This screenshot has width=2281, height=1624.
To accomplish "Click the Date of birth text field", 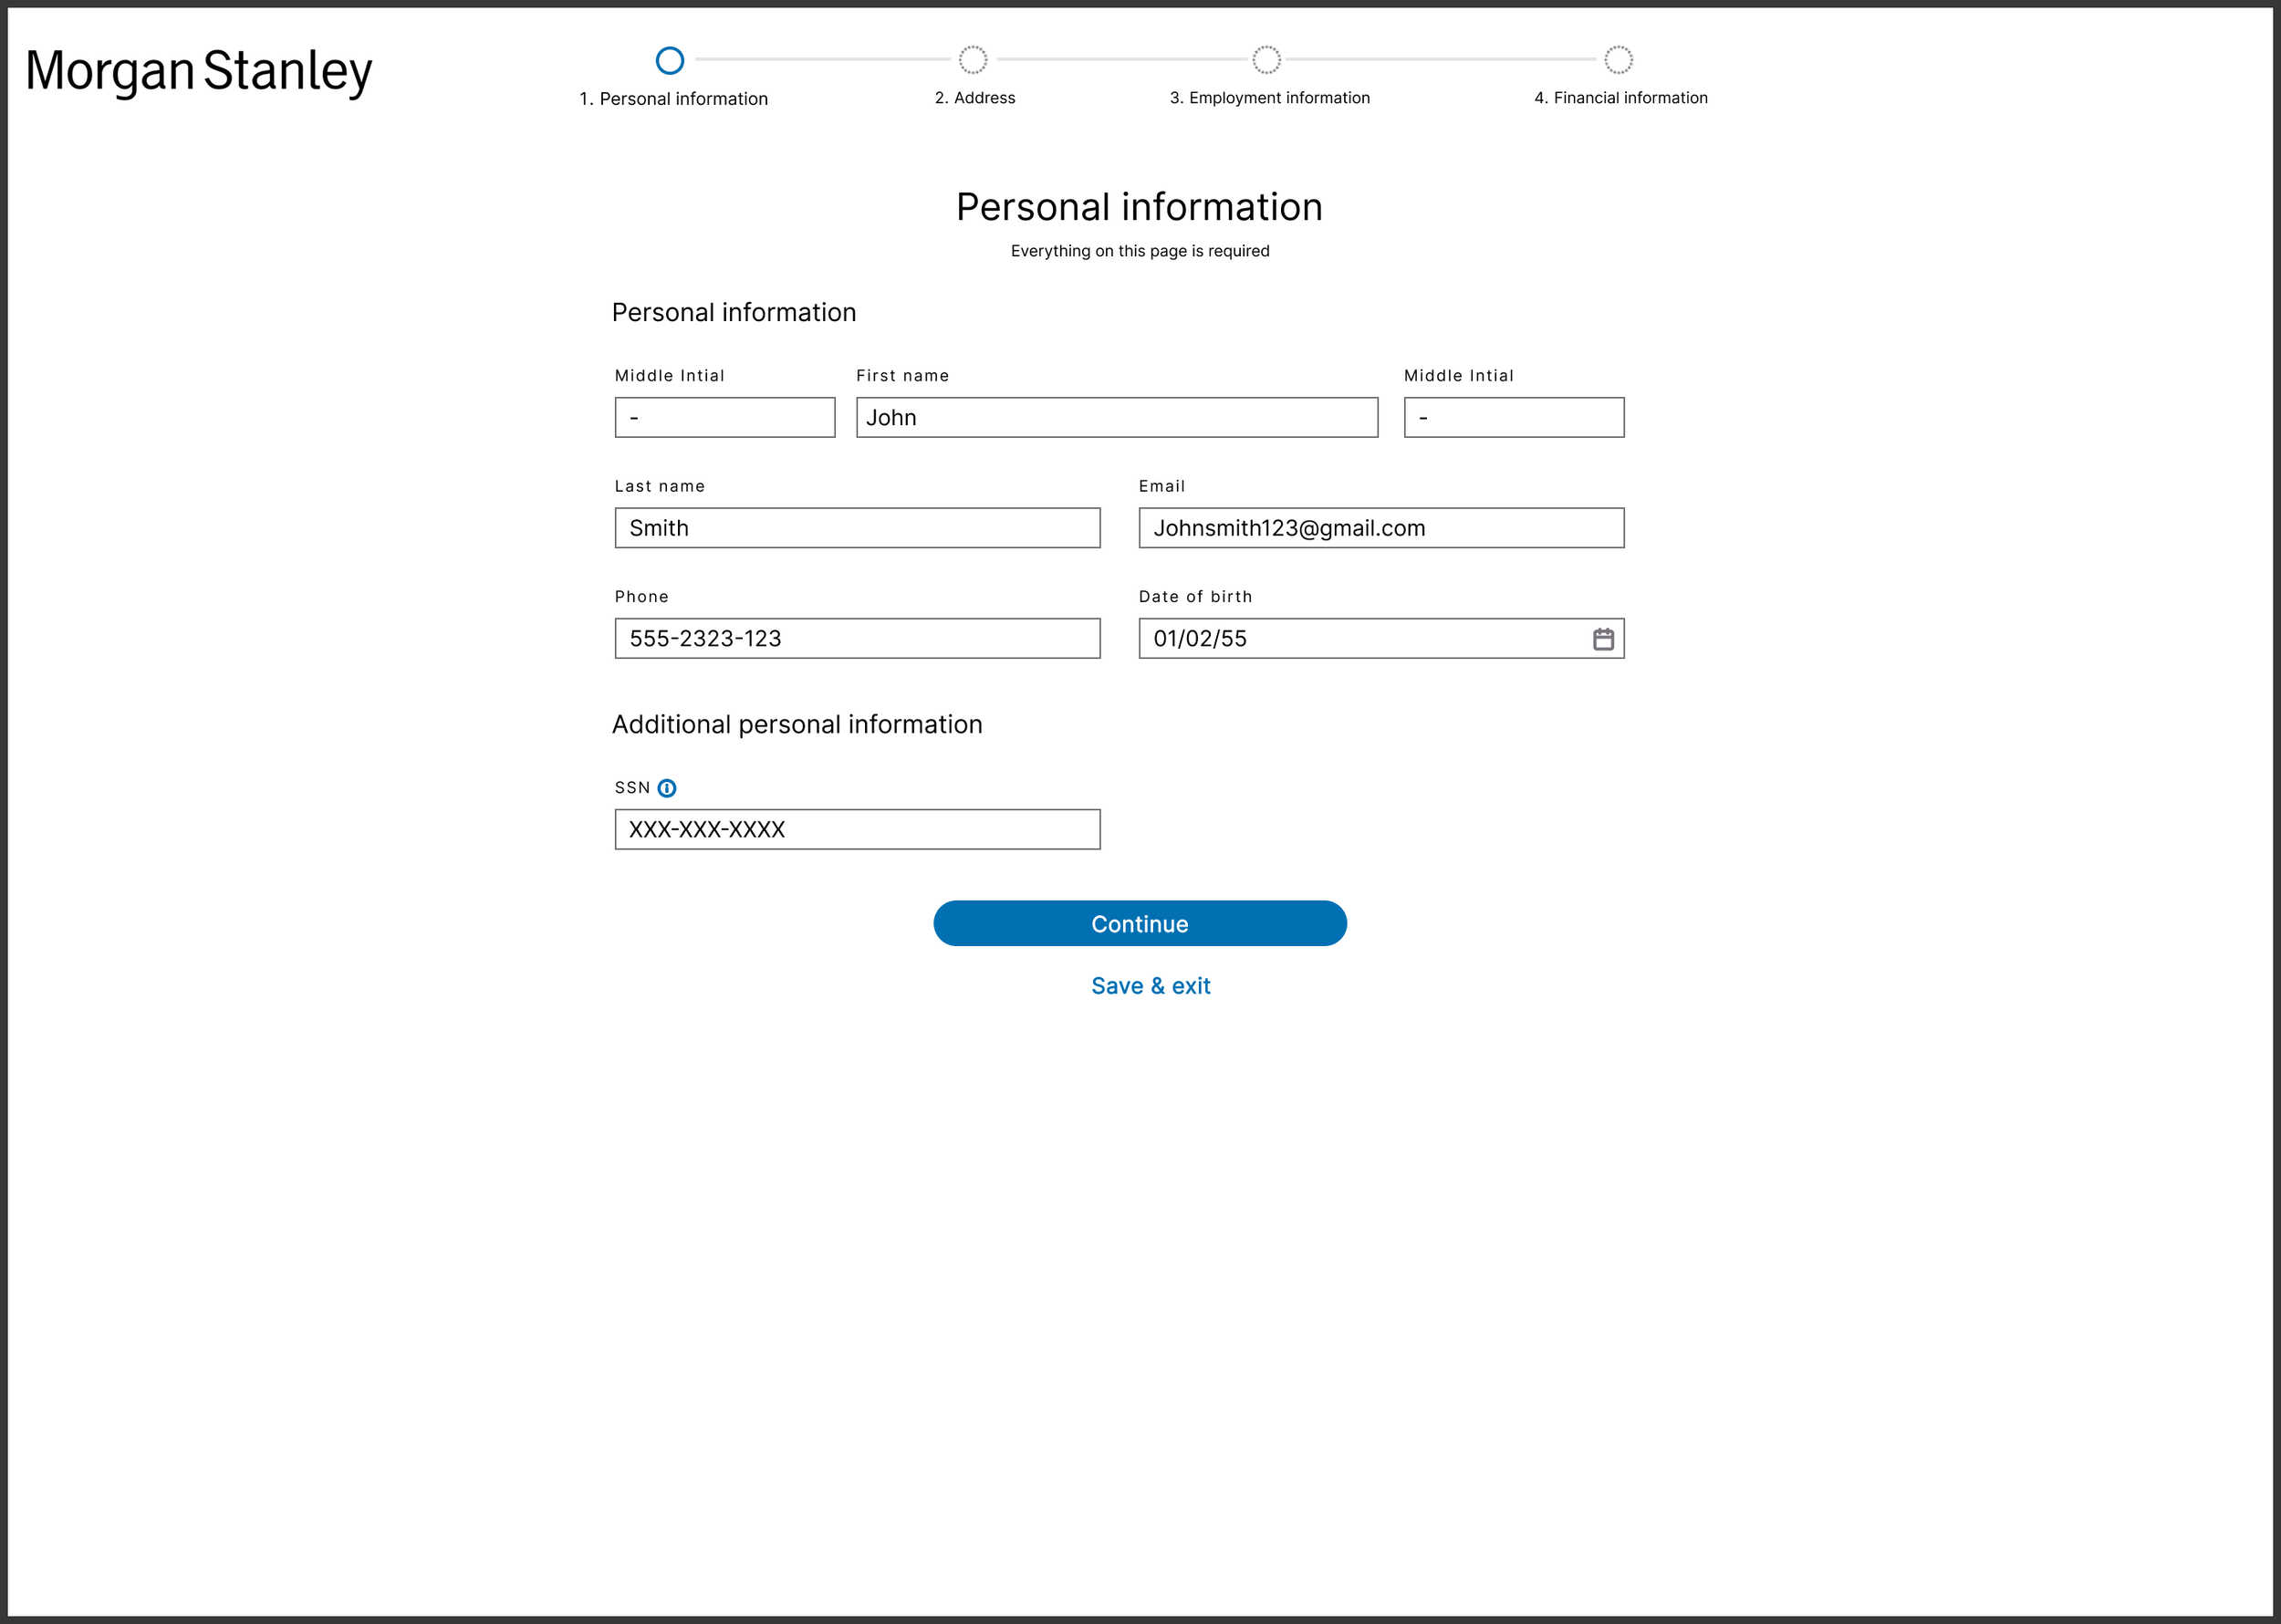I will [x=1360, y=639].
